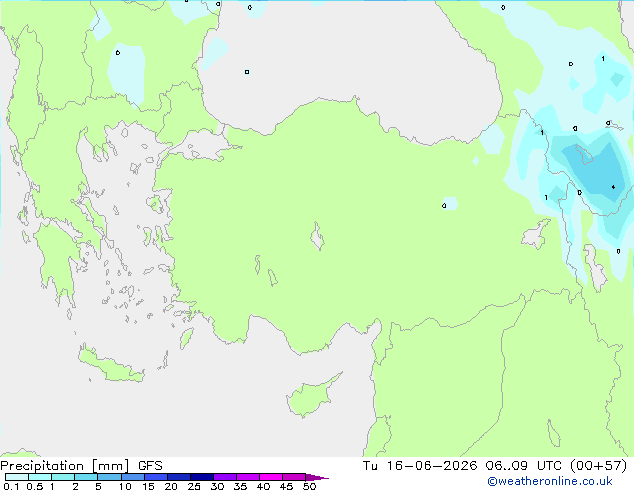Pick legend swatch between 40 and 45
This screenshot has height=490, width=634.
pos(271,477)
